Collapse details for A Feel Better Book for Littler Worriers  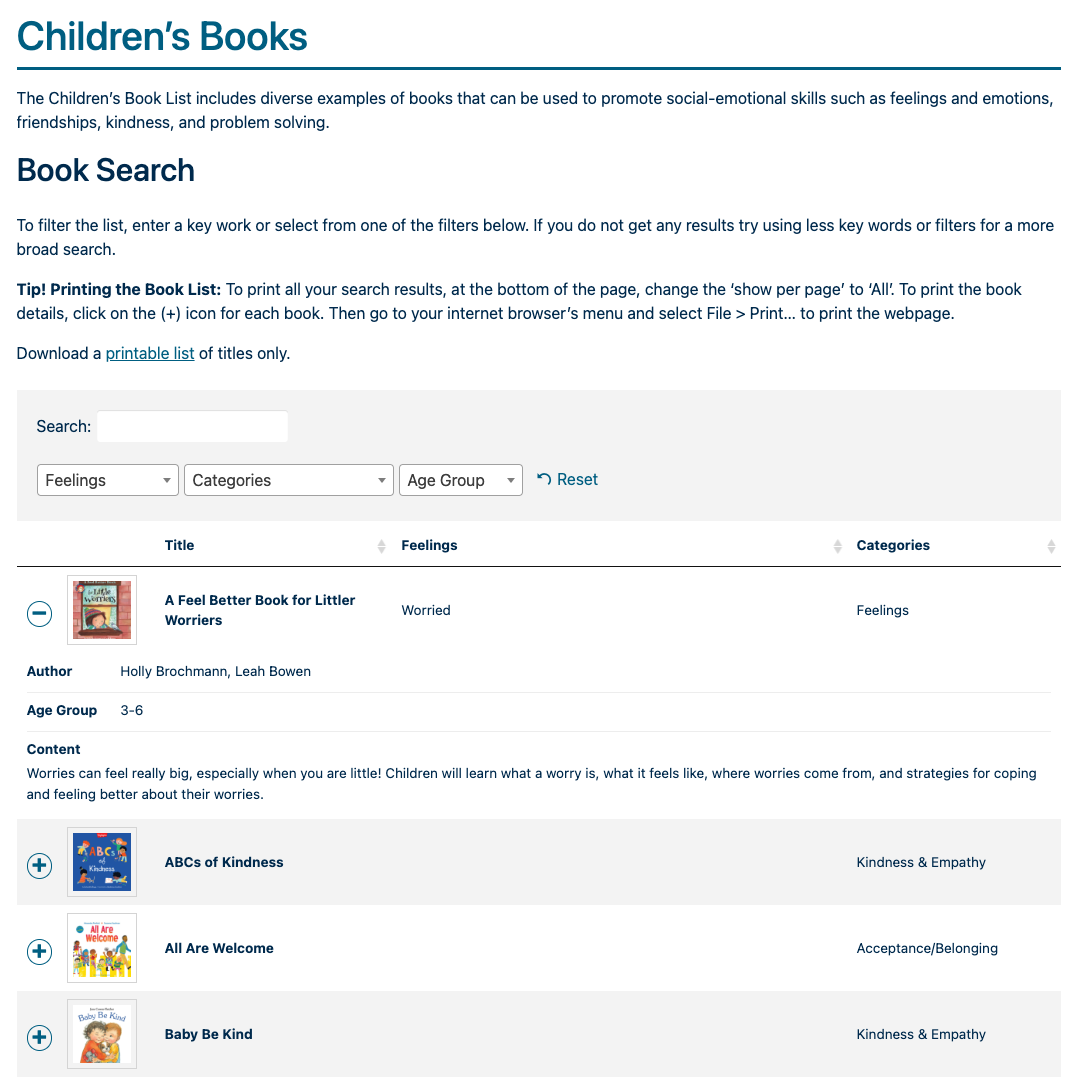(39, 613)
